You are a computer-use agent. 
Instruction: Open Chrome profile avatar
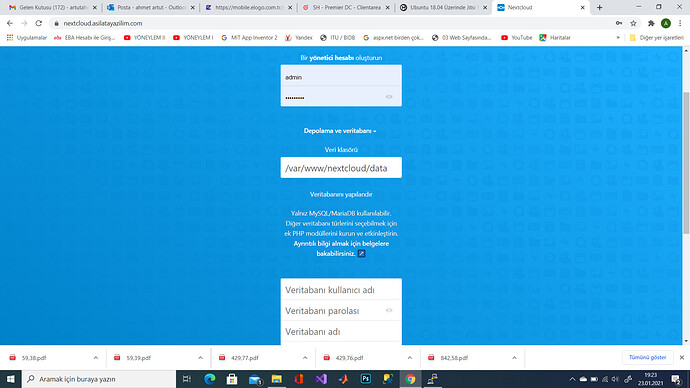click(666, 23)
